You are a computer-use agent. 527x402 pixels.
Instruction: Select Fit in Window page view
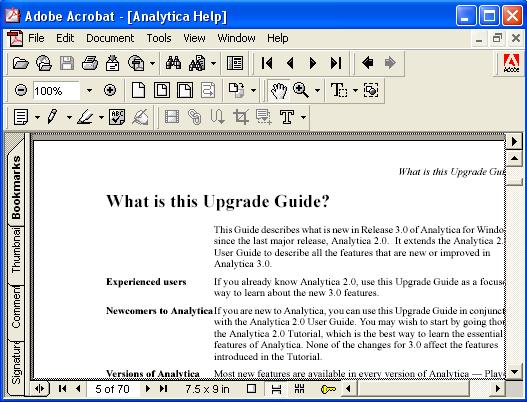point(162,90)
